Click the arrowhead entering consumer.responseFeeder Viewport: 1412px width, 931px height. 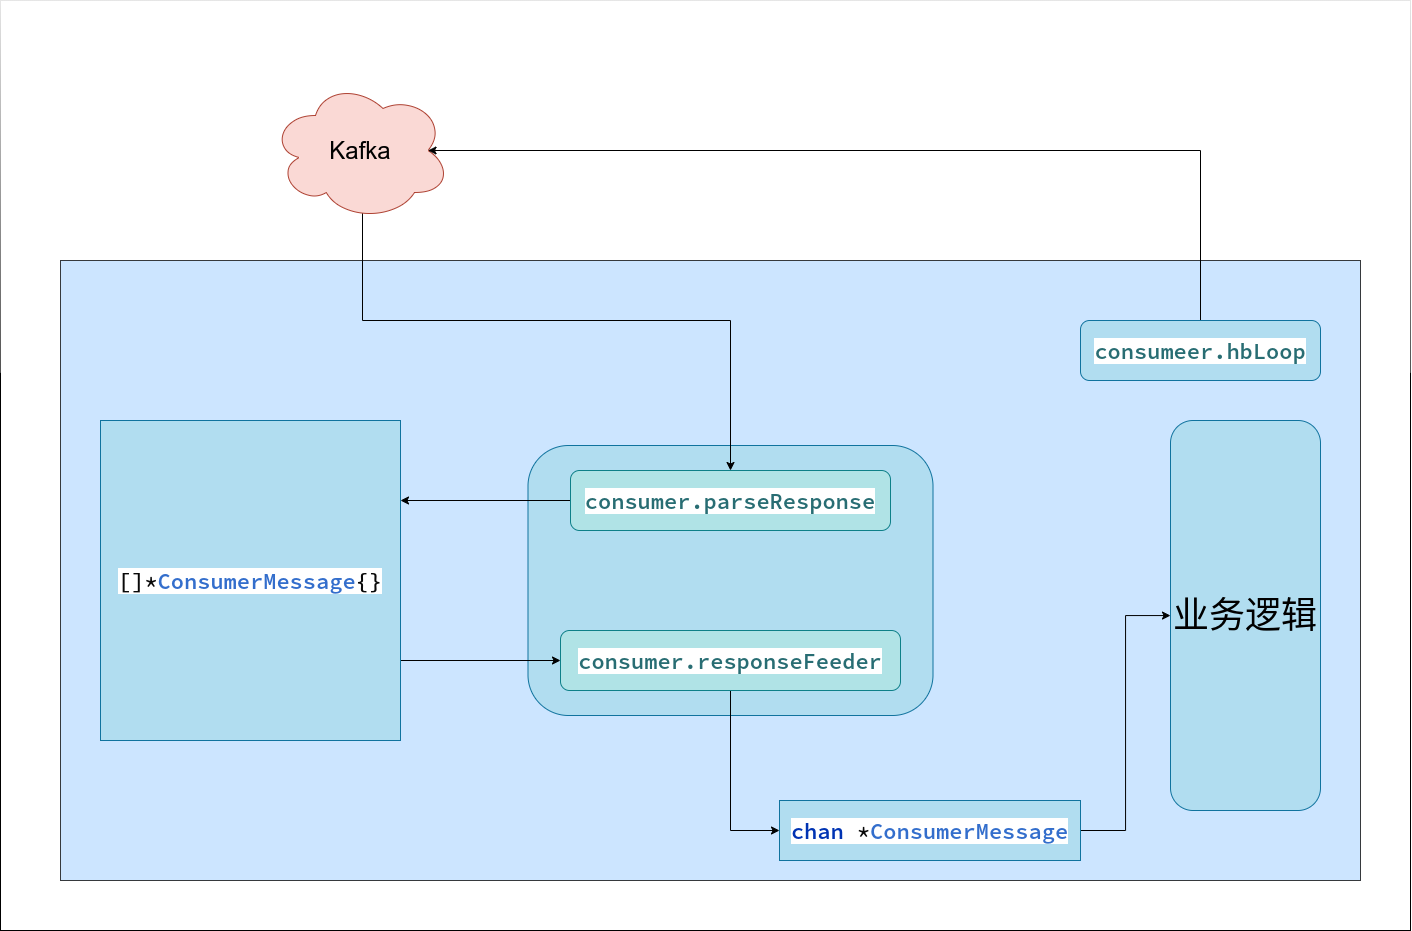555,660
